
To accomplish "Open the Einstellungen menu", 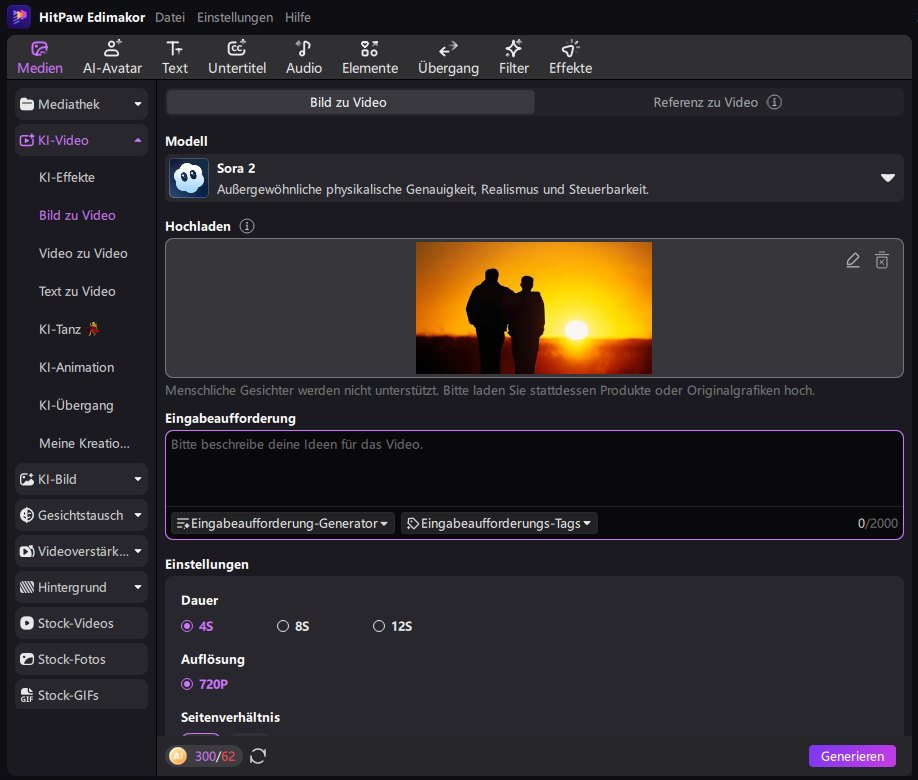I will click(235, 18).
